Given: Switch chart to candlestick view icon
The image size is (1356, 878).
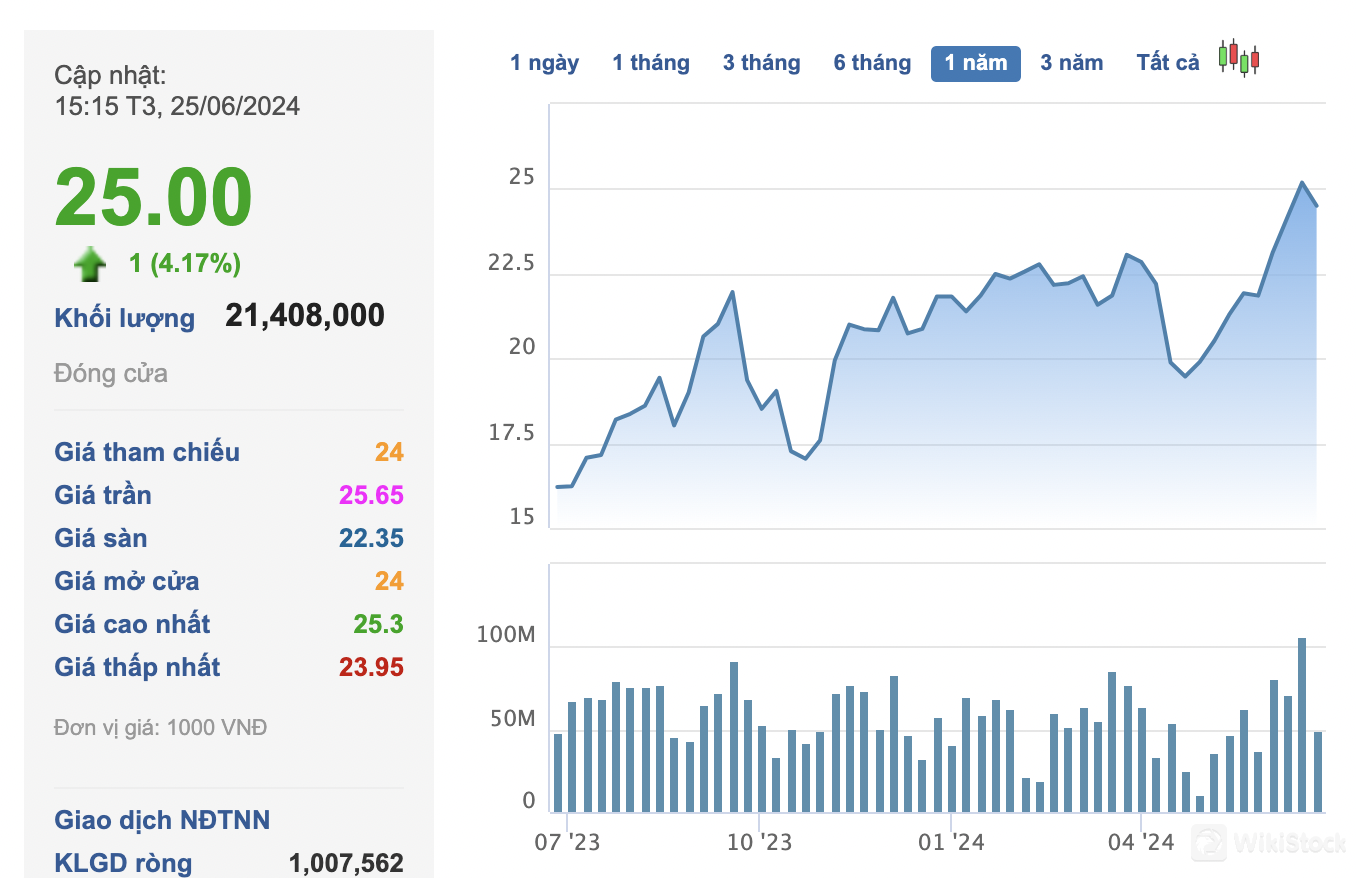Looking at the screenshot, I should click(1239, 59).
